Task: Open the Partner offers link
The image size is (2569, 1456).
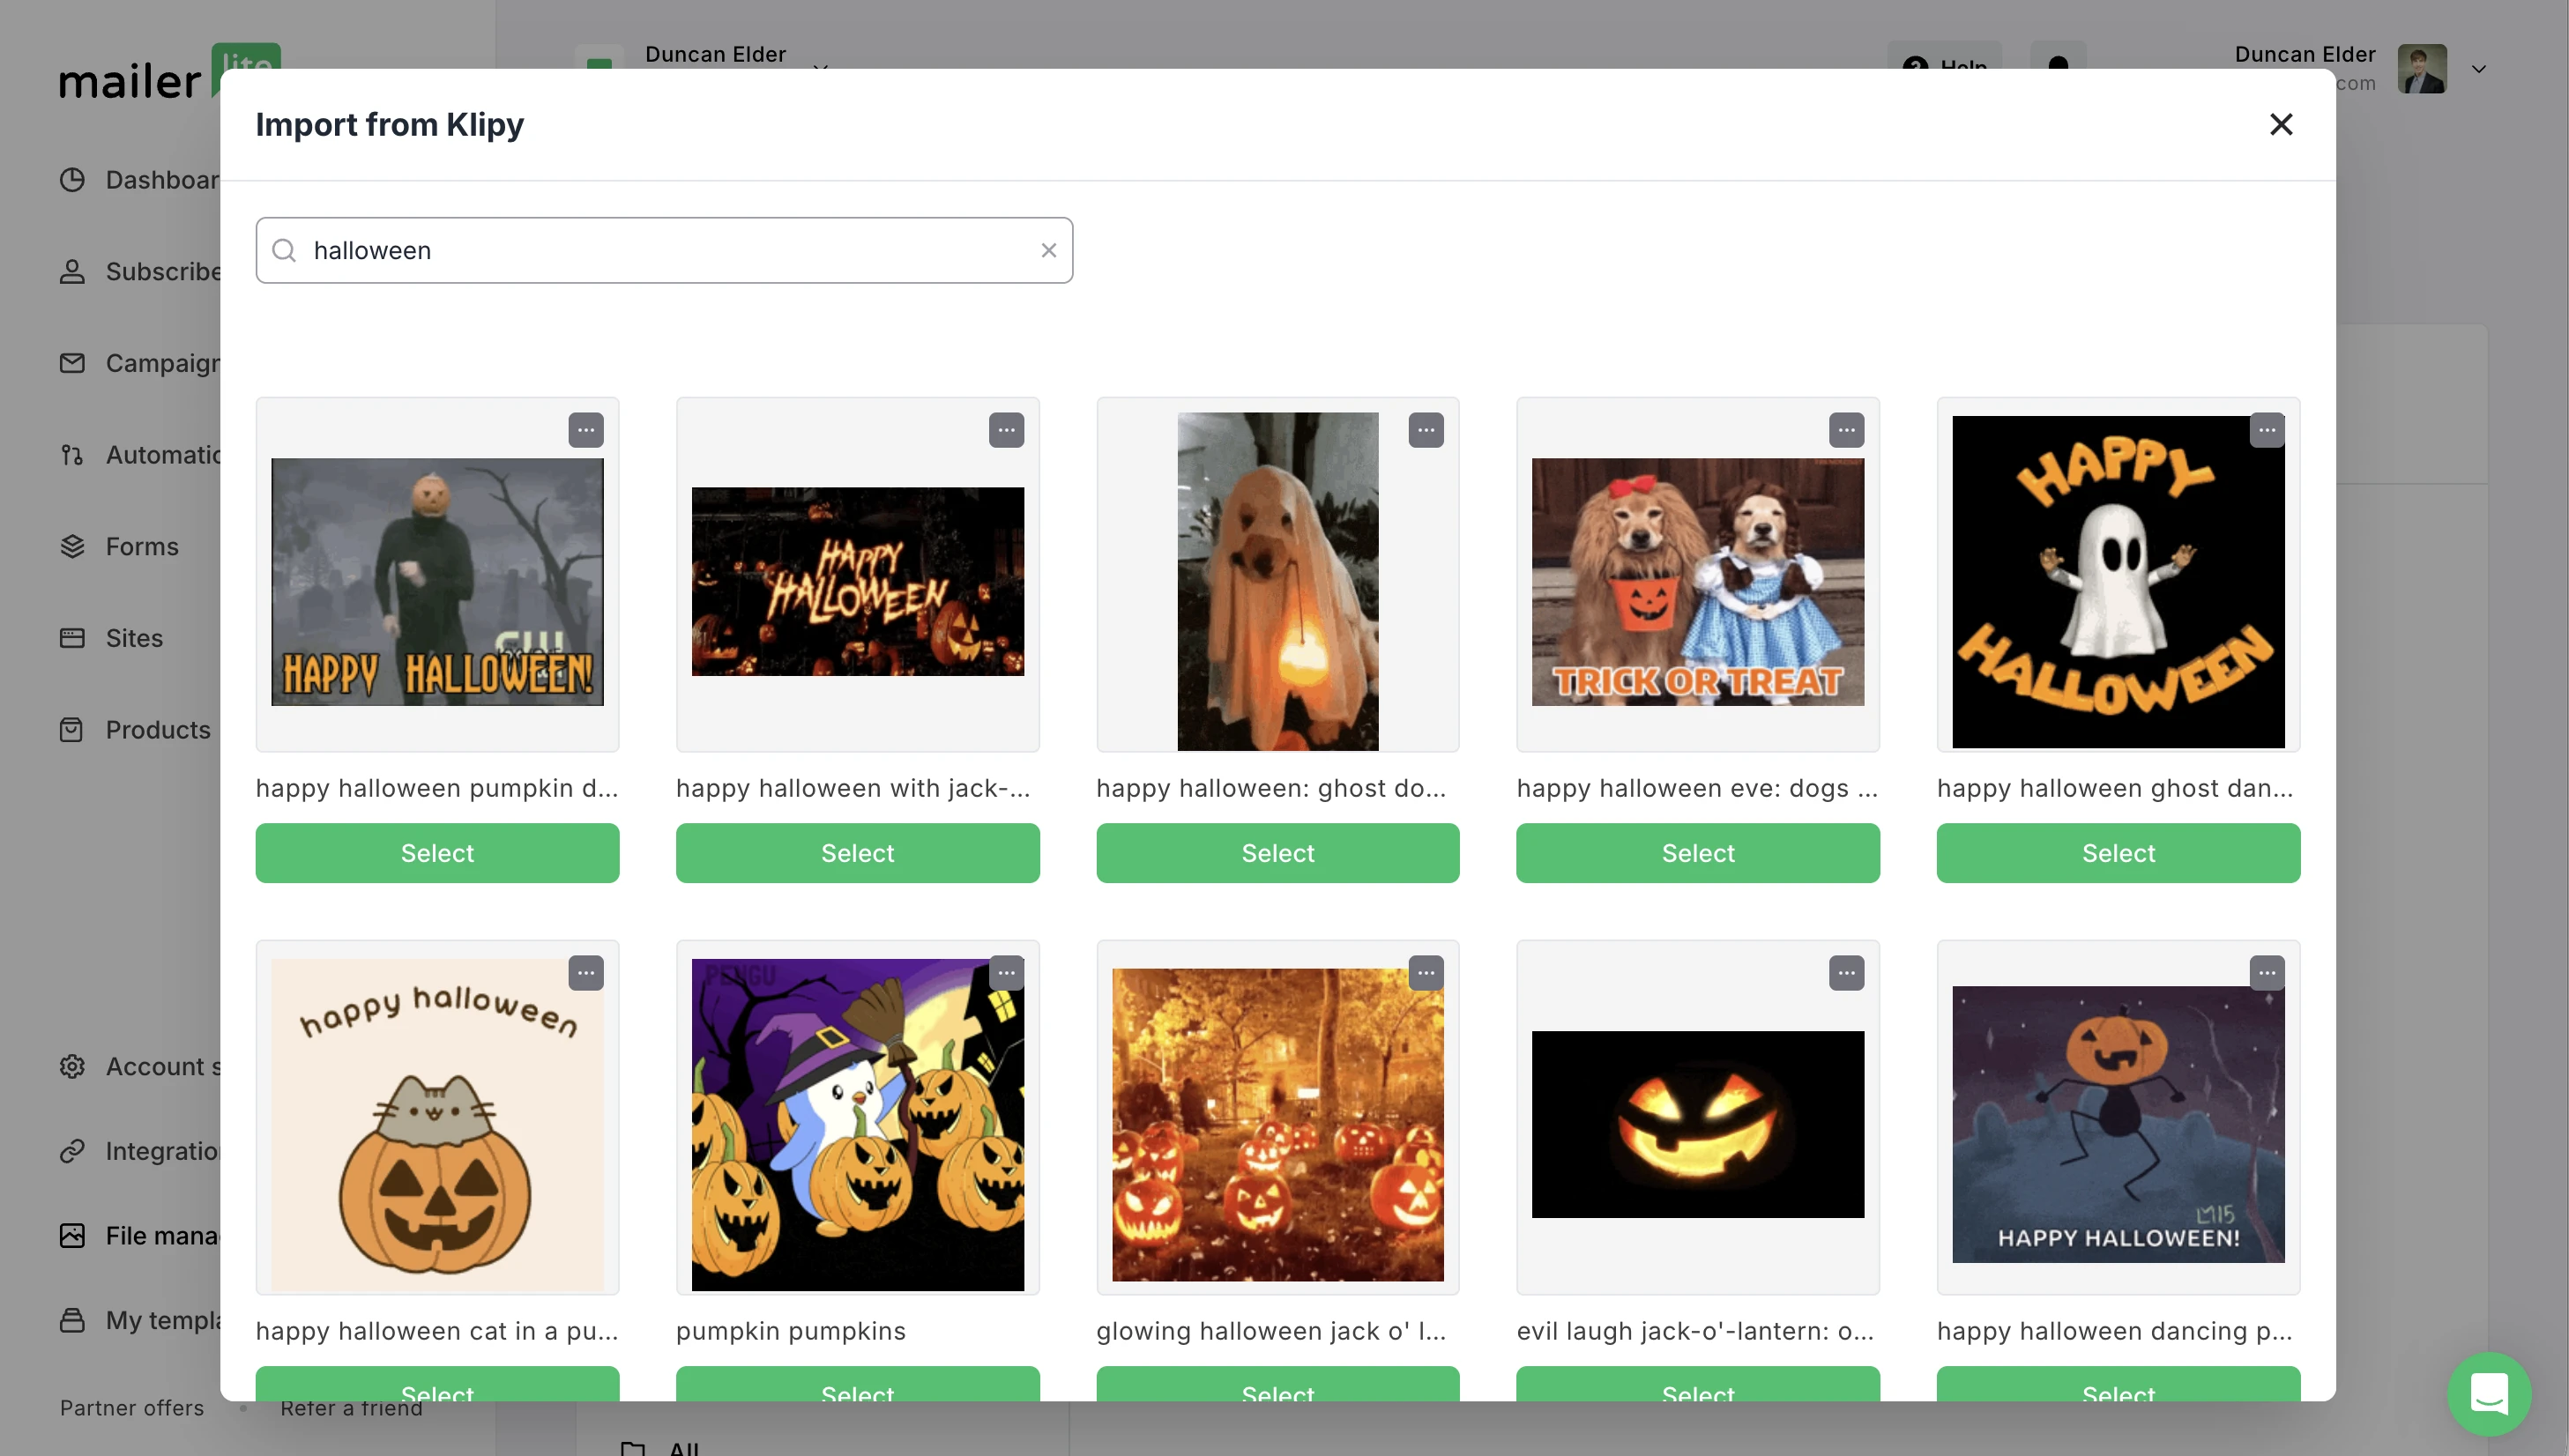Action: point(131,1408)
